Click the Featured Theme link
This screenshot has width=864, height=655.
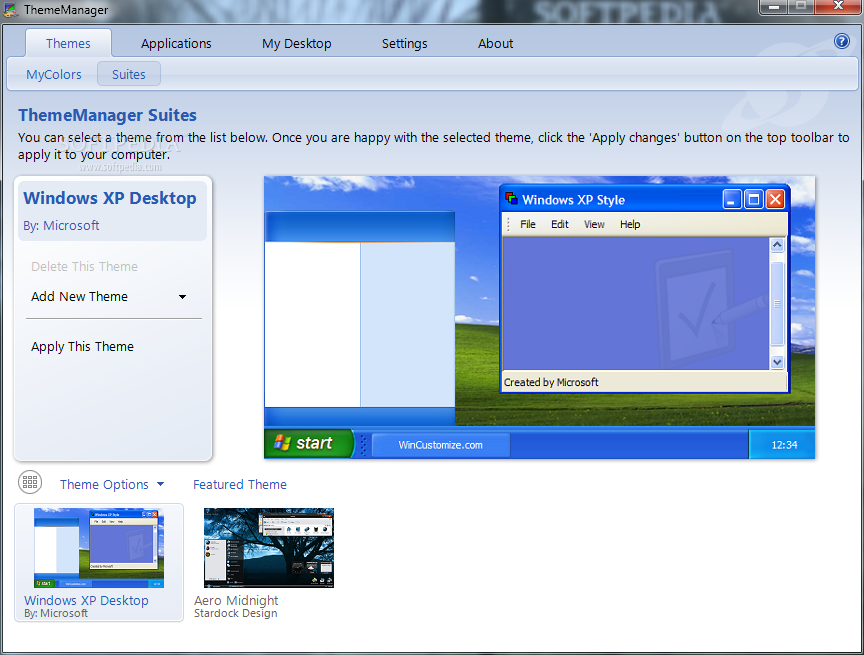[x=240, y=484]
